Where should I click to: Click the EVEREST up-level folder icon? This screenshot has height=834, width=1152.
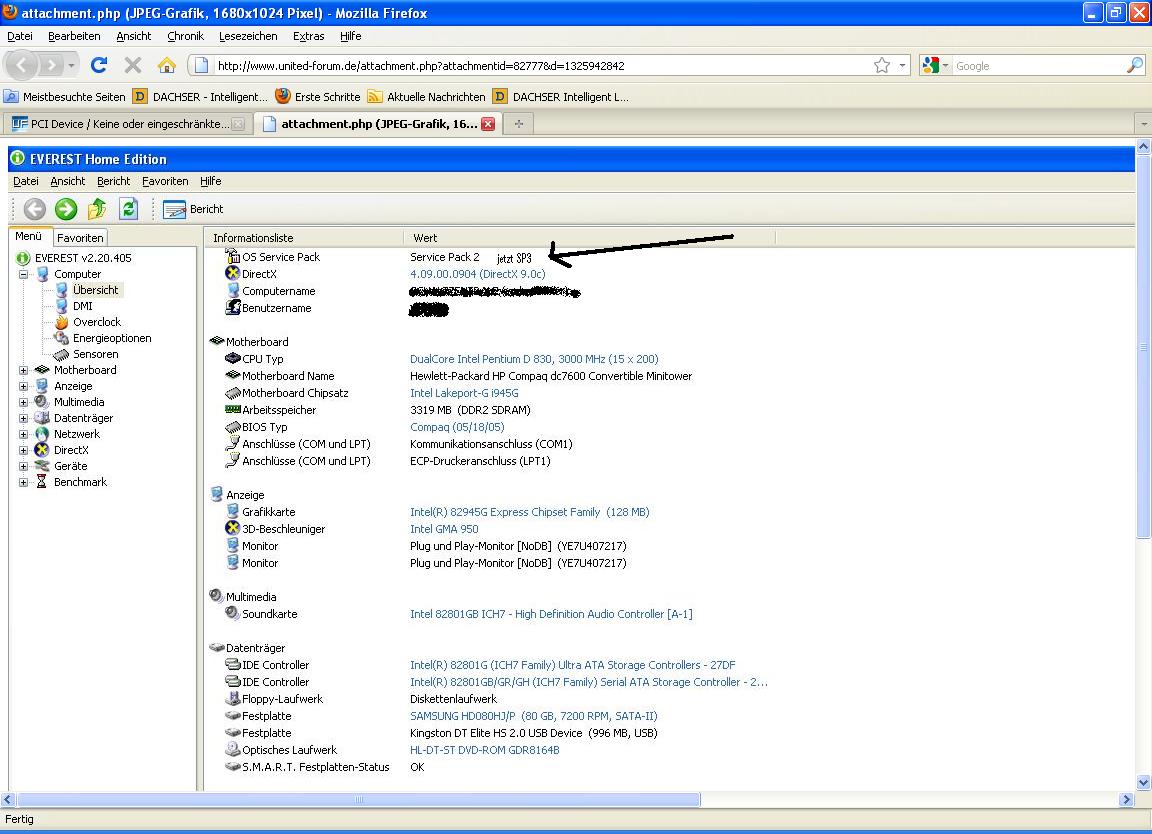coord(97,209)
